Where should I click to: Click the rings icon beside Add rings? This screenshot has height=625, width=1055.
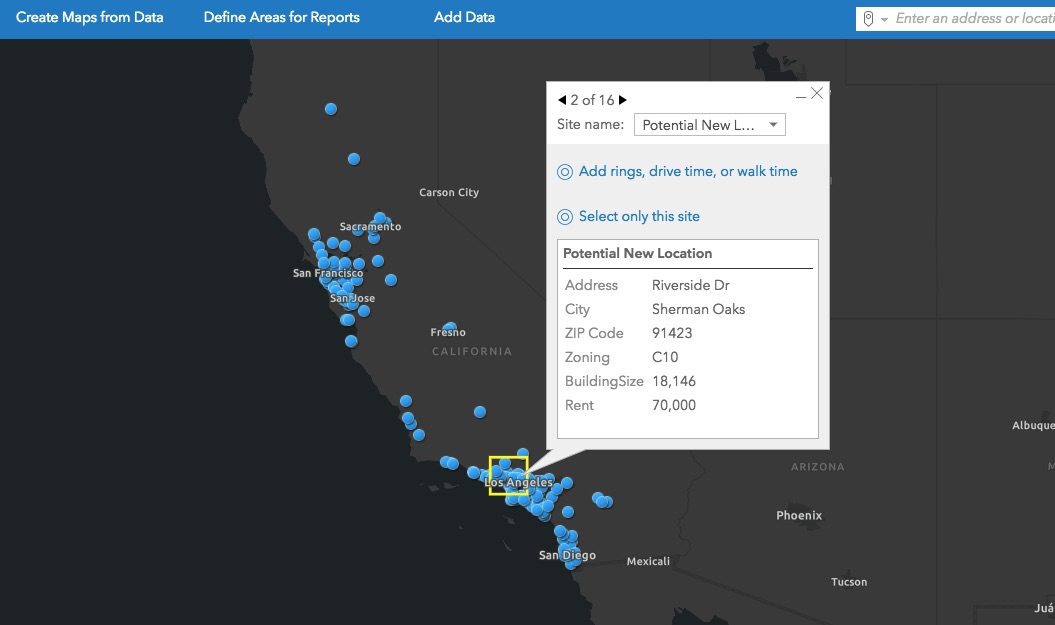[565, 172]
